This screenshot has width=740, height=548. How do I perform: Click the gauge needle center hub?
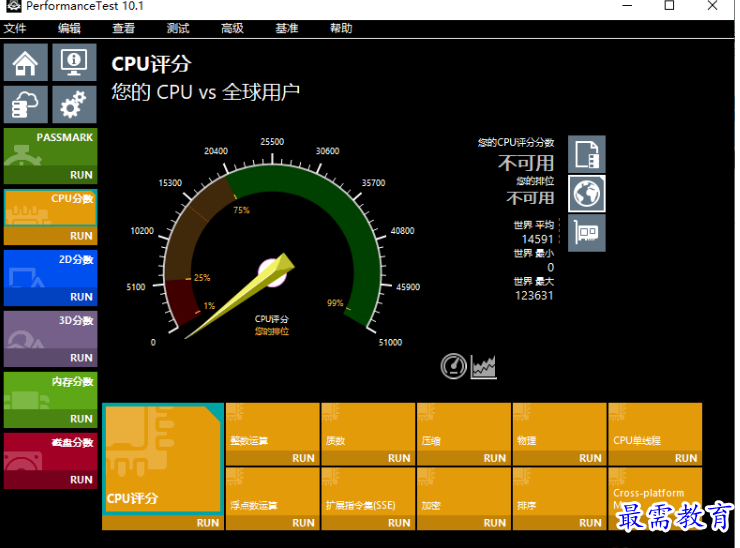coord(273,272)
